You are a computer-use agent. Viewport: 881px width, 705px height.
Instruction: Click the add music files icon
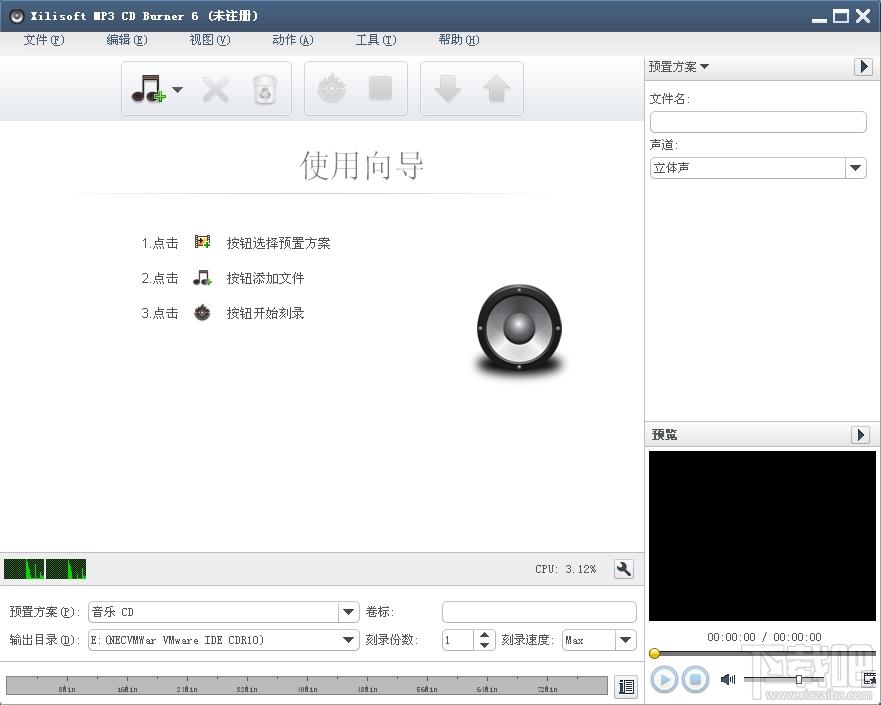coord(148,89)
